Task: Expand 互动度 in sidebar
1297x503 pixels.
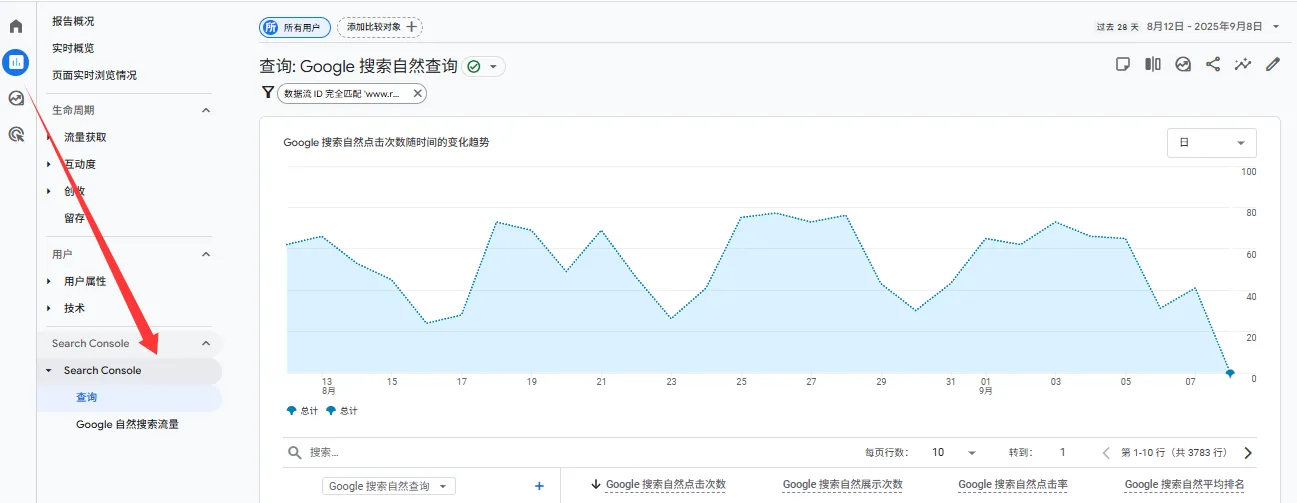Action: pos(48,164)
